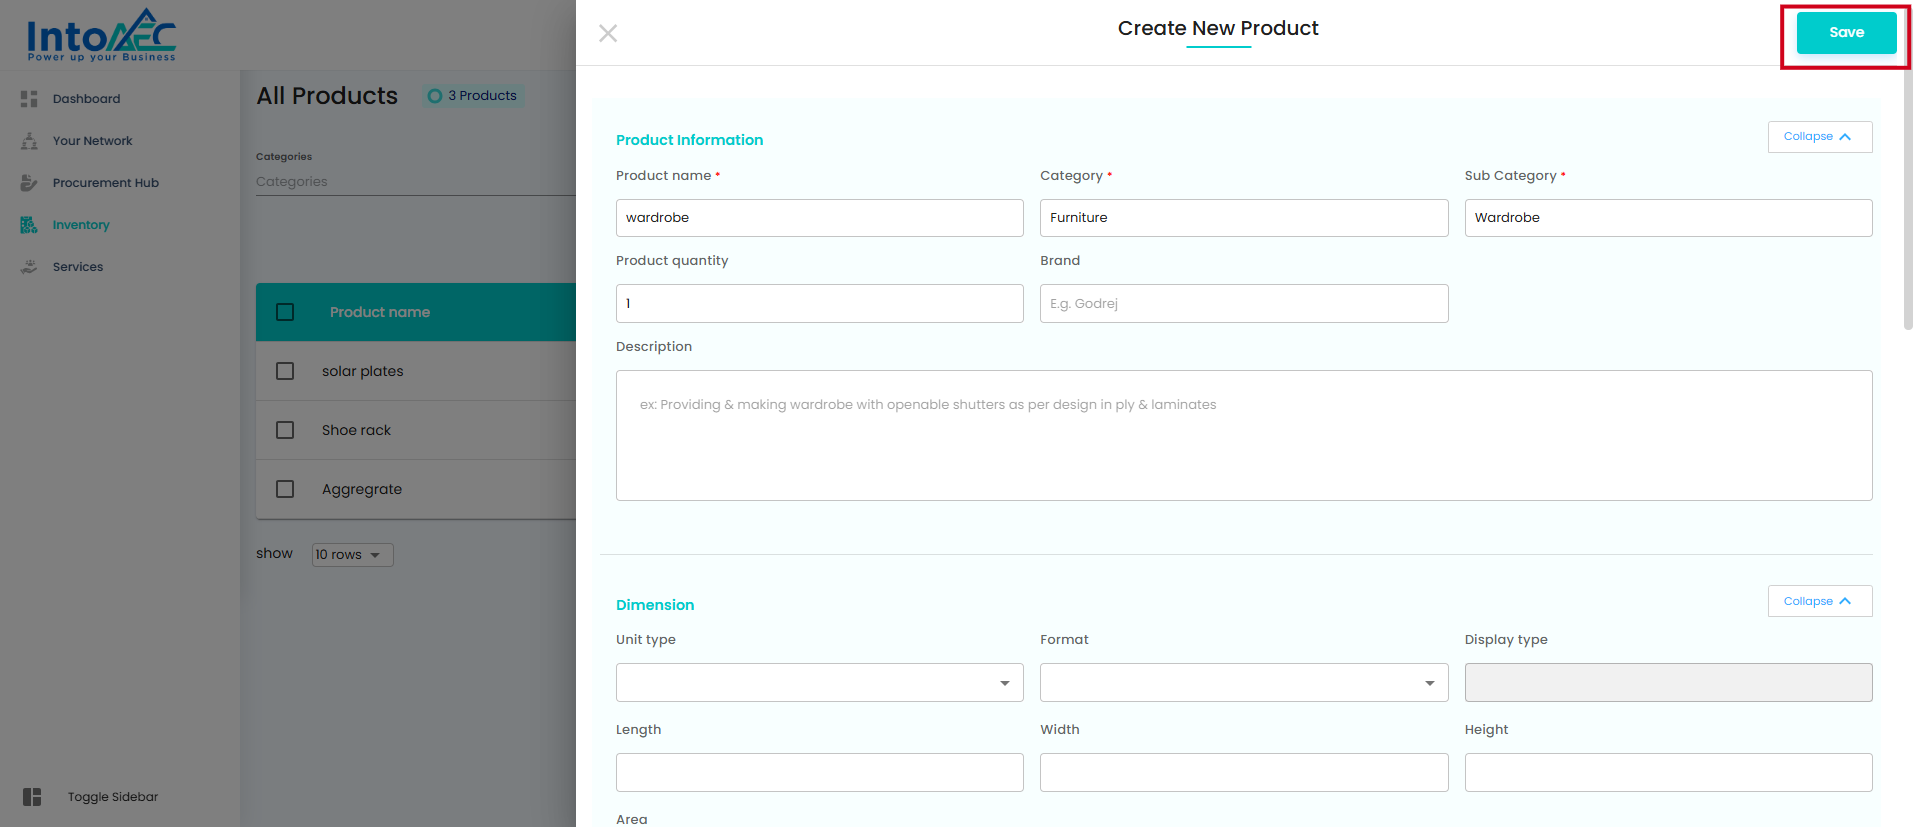Go to Services in the sidebar
The image size is (1920, 827).
[x=78, y=267]
